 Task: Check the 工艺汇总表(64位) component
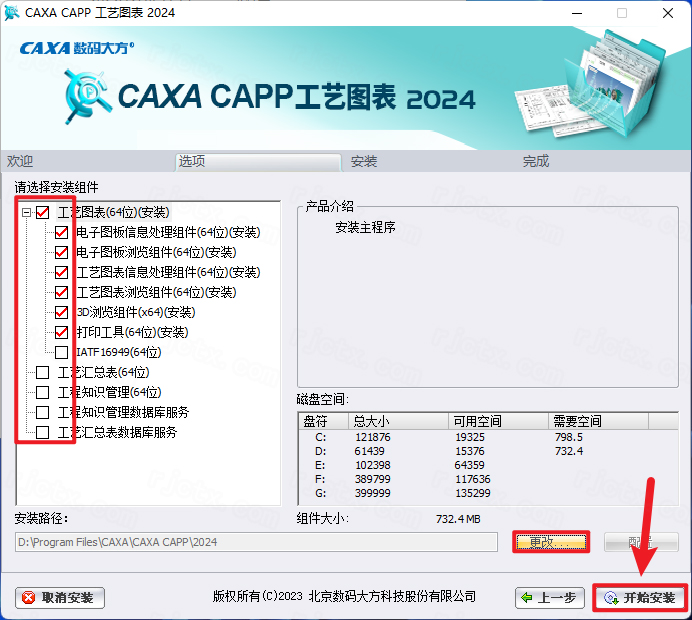[43, 372]
